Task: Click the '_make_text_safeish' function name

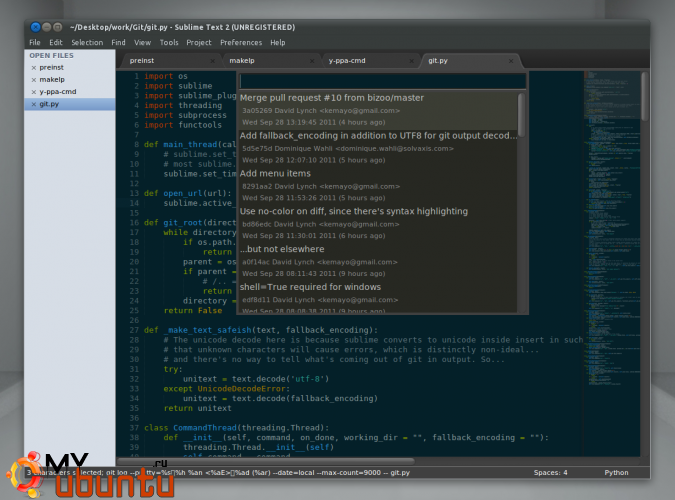Action: (207, 330)
